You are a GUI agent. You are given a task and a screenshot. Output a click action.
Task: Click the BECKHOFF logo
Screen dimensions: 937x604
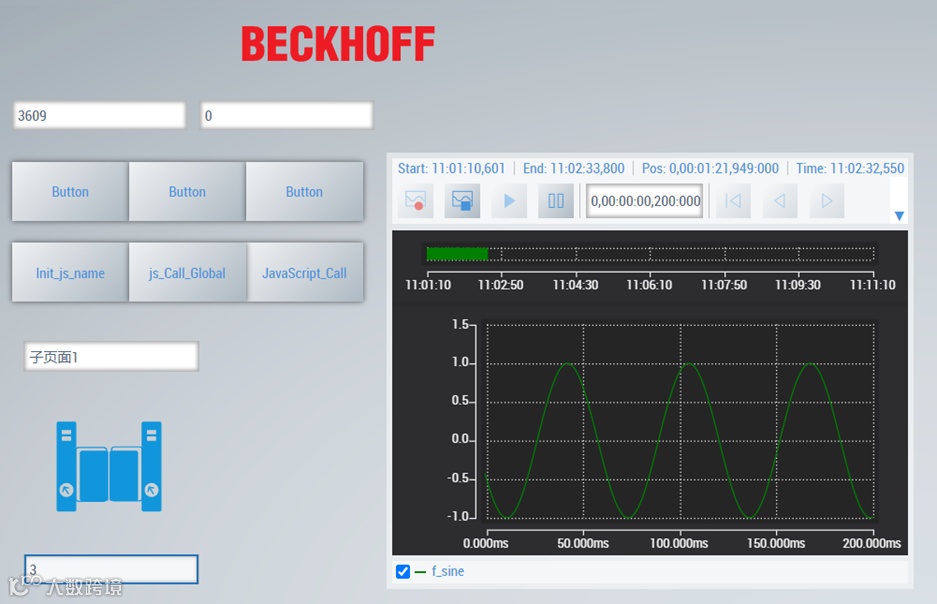coord(338,44)
